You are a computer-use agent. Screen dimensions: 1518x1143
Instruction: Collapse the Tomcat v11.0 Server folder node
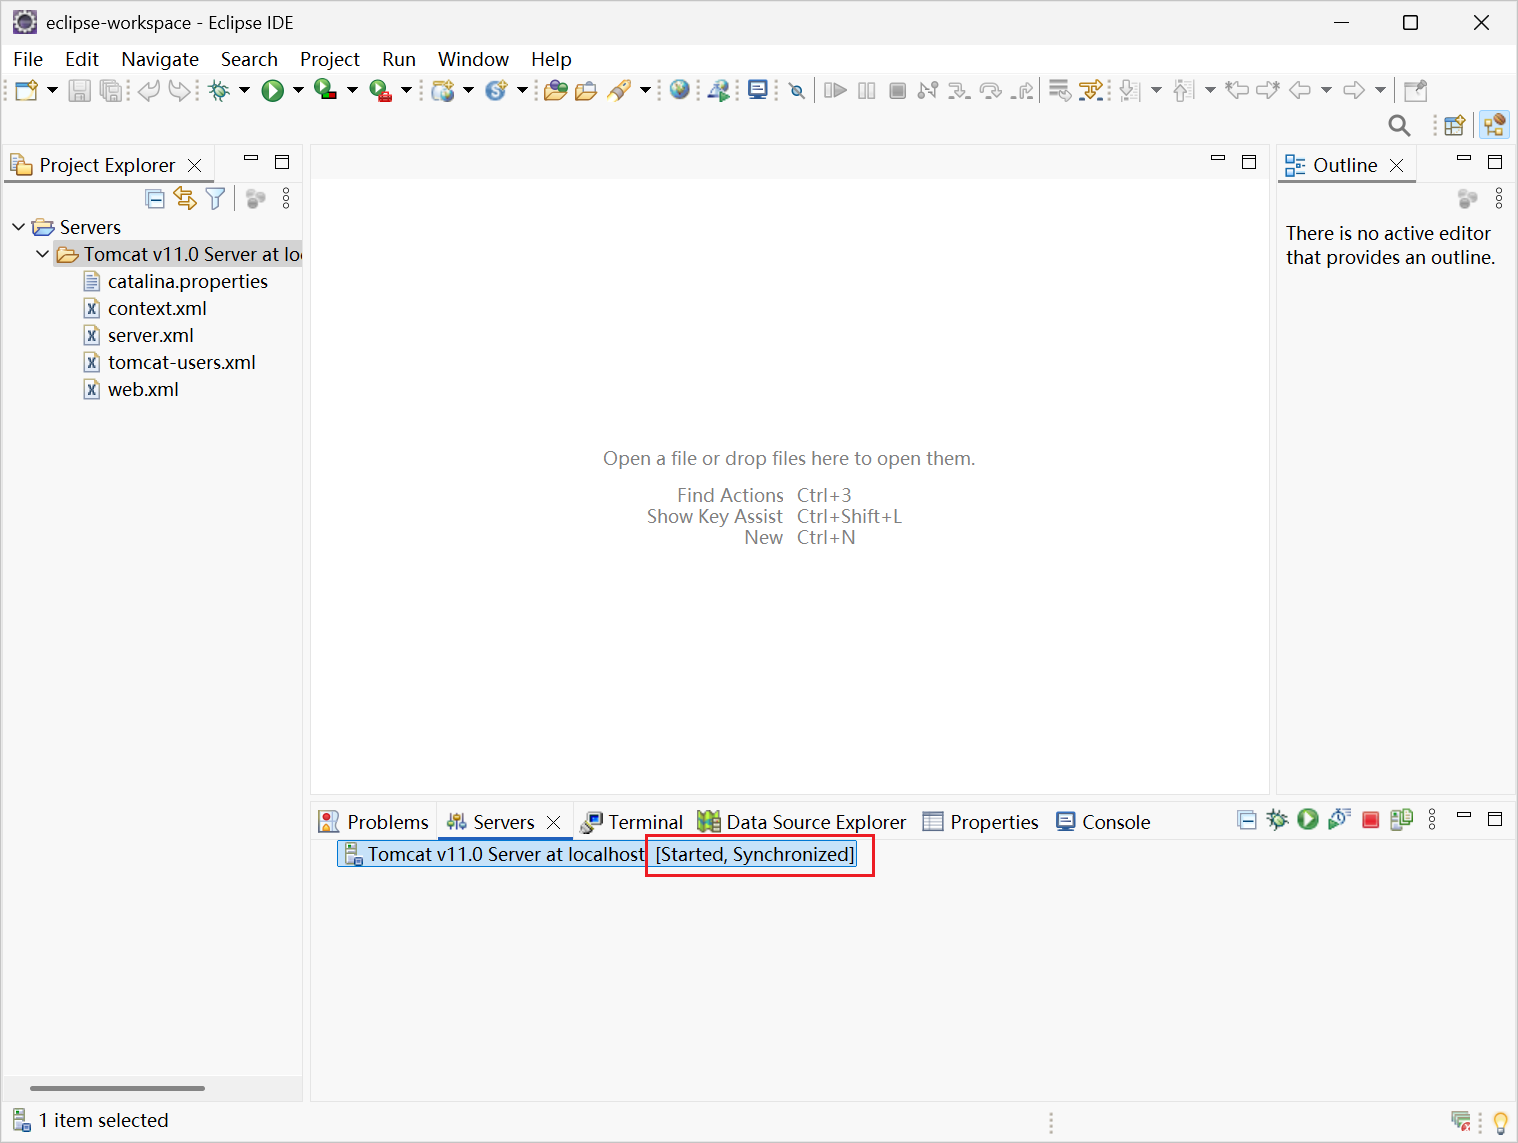coord(42,254)
